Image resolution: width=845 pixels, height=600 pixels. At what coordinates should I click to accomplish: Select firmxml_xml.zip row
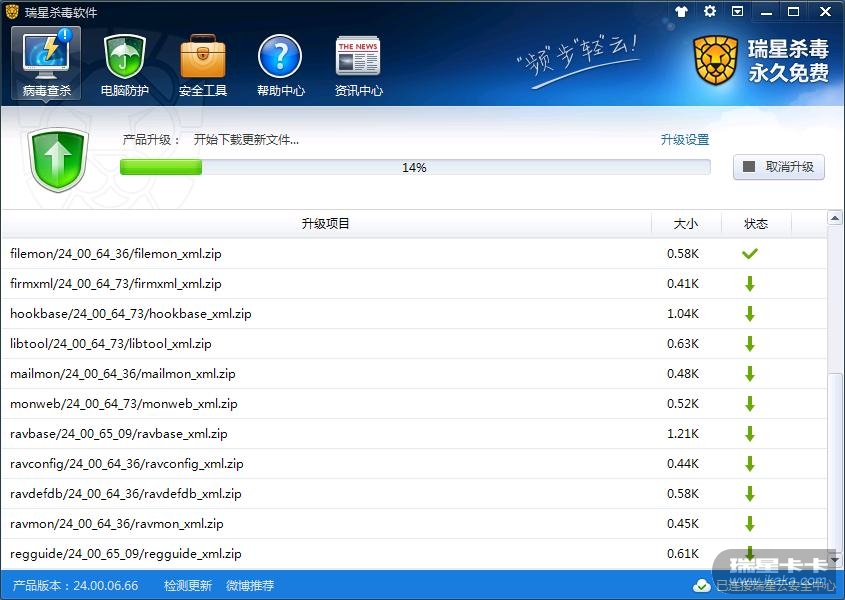(x=414, y=284)
